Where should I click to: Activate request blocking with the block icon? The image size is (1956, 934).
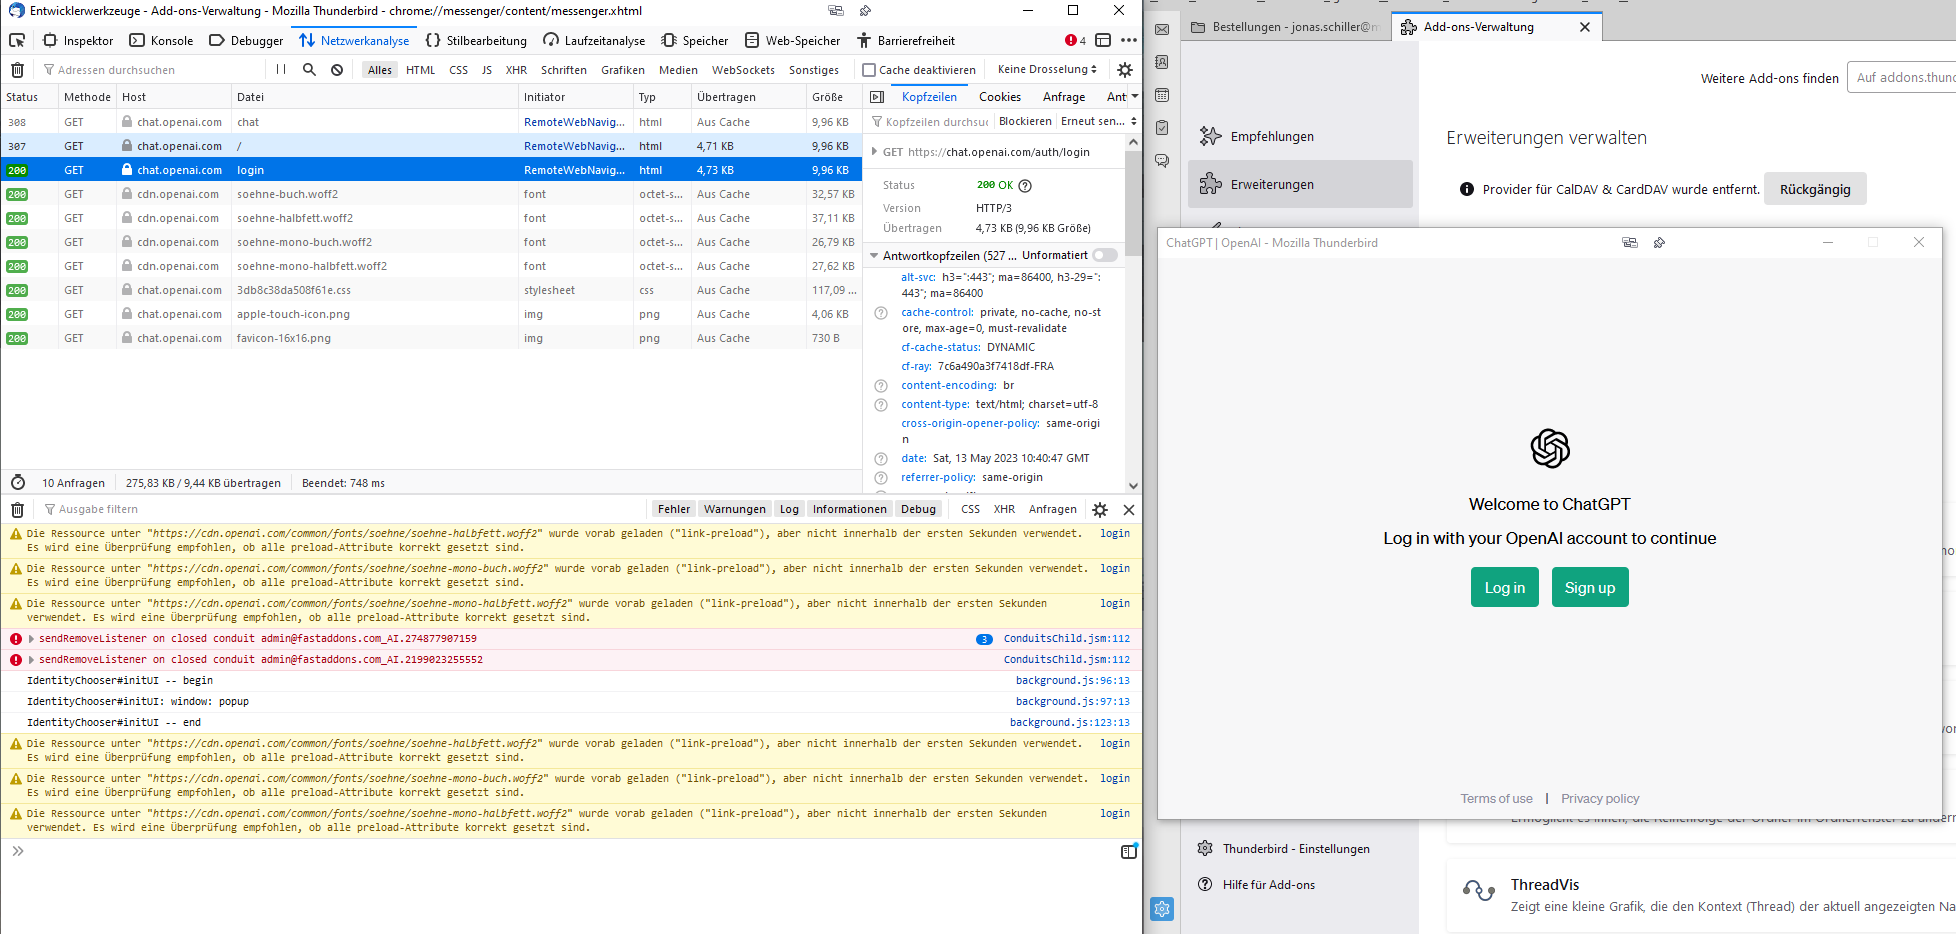pos(337,69)
